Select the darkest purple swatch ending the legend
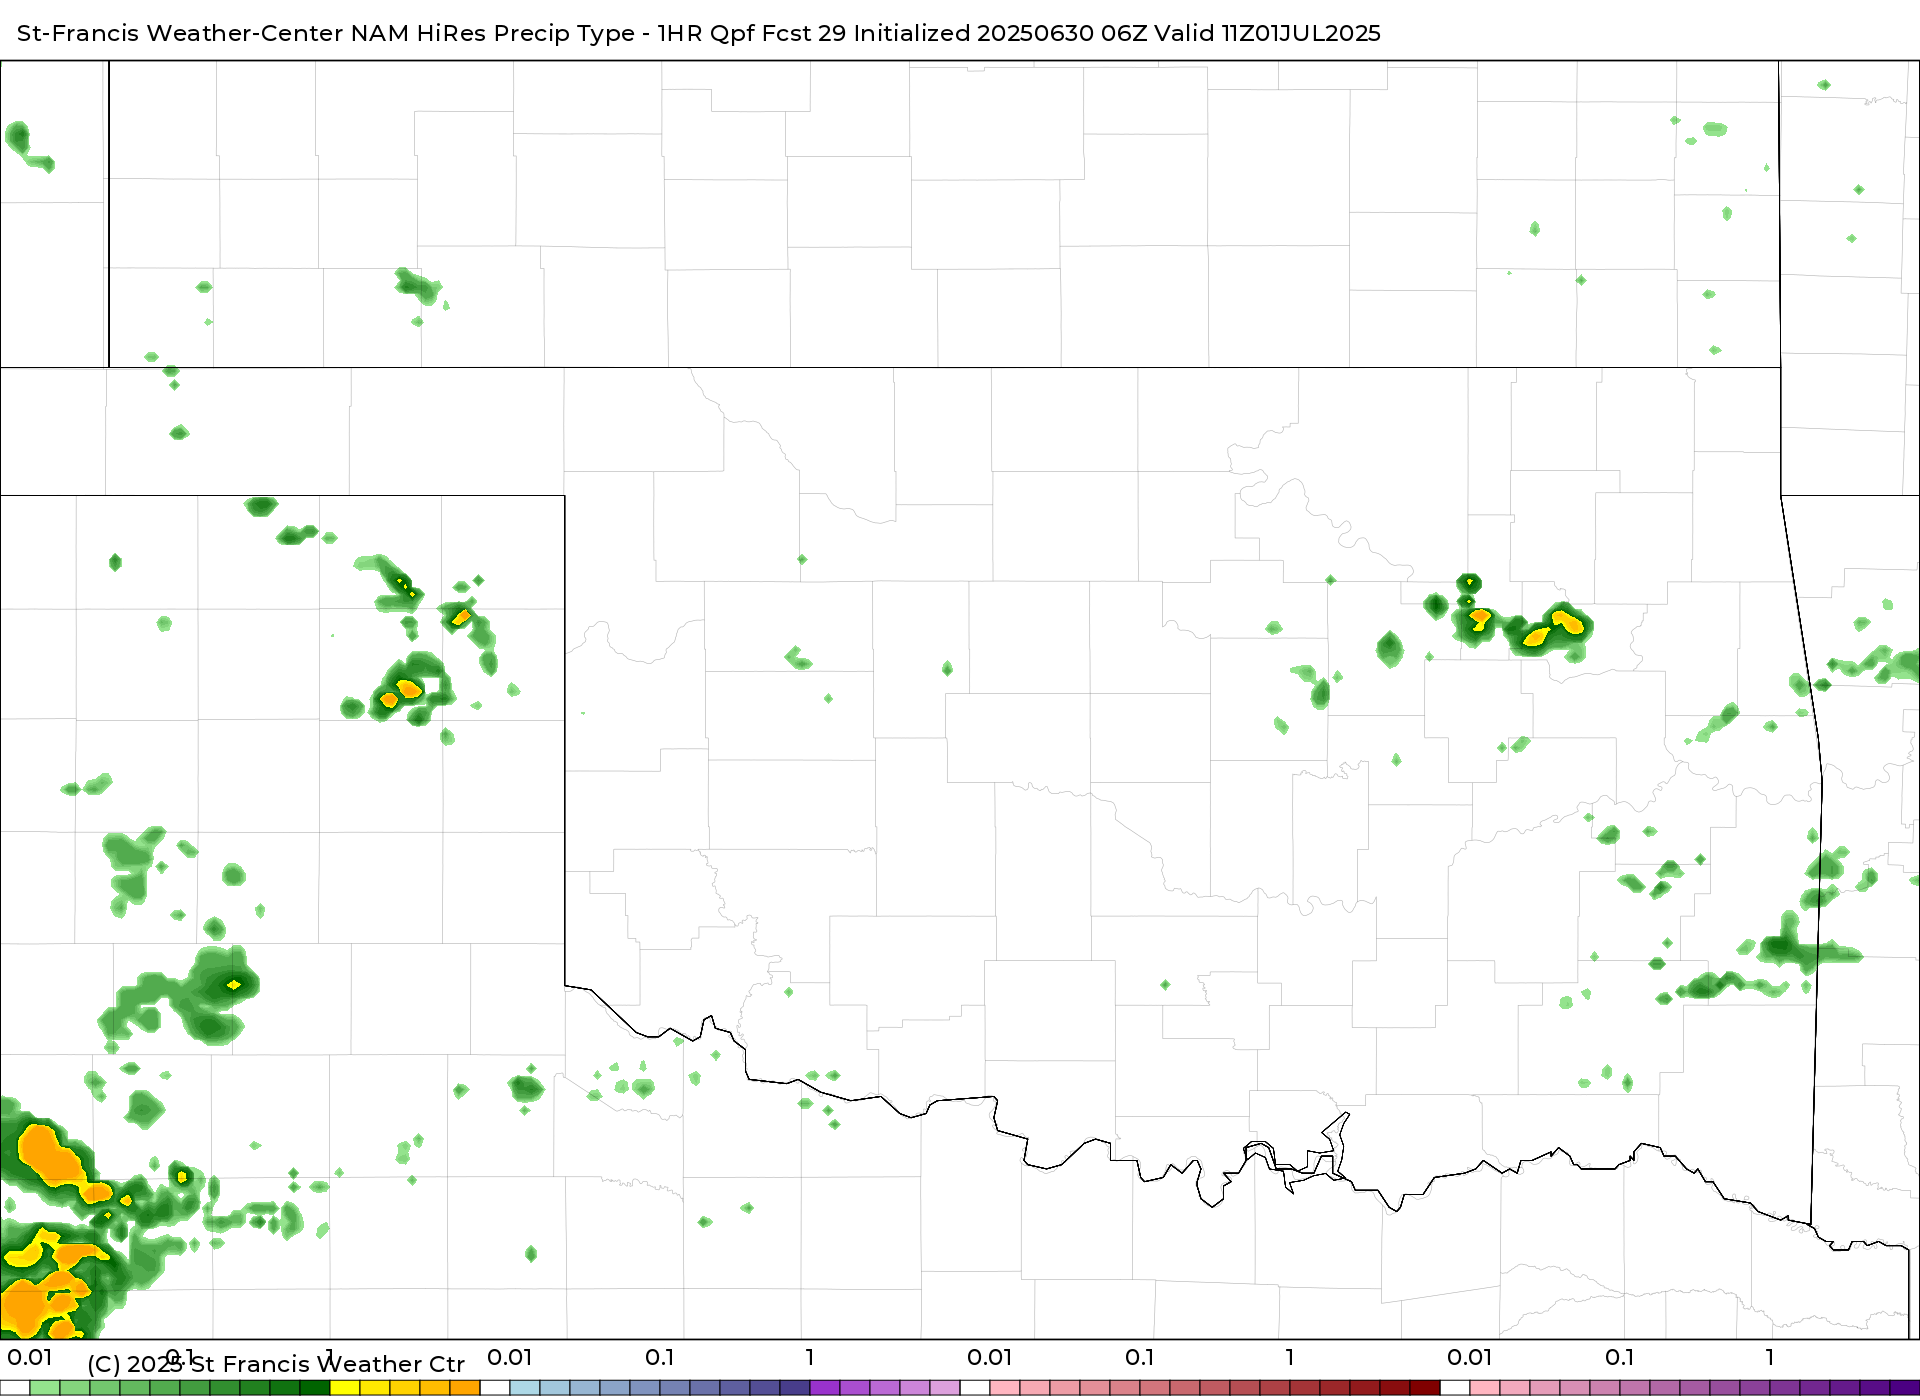 point(1905,1388)
